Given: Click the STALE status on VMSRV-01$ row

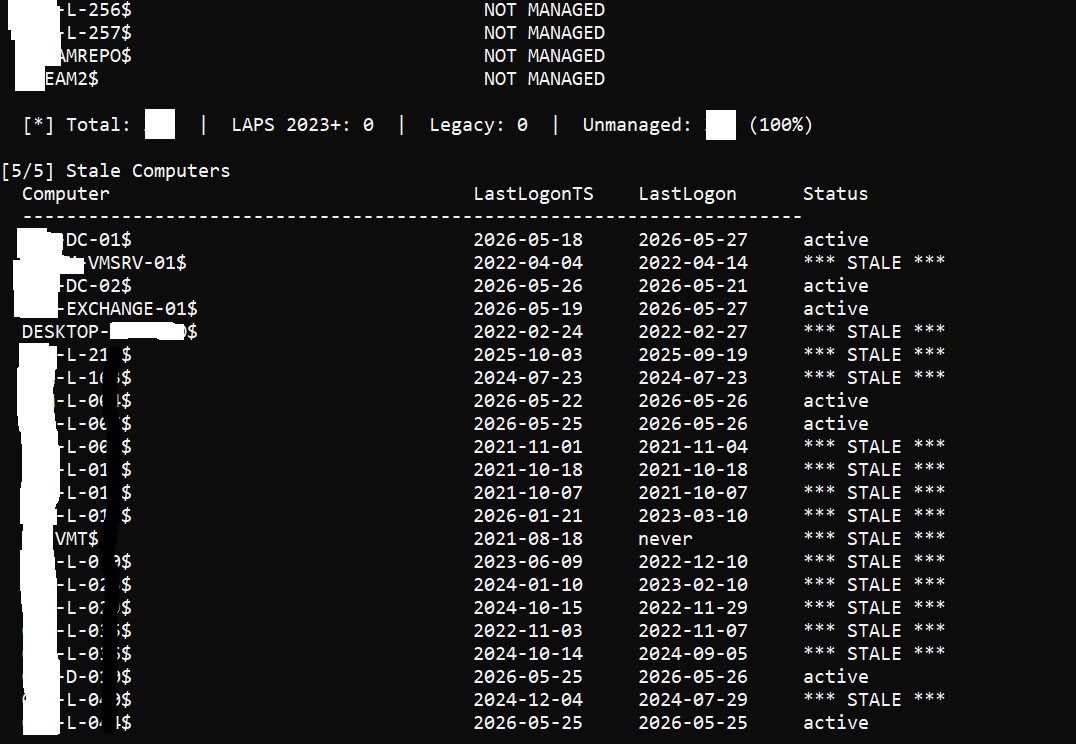Looking at the screenshot, I should point(874,263).
